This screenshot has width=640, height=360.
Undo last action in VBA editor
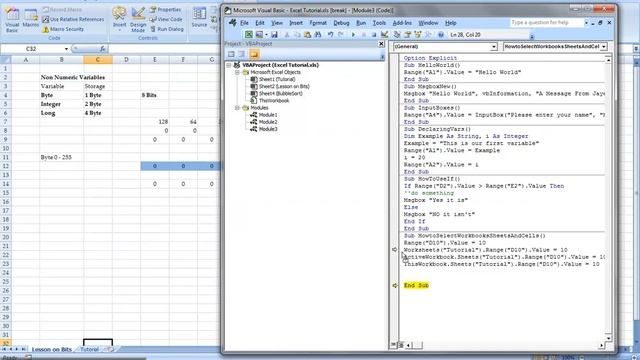pyautogui.click(x=330, y=35)
